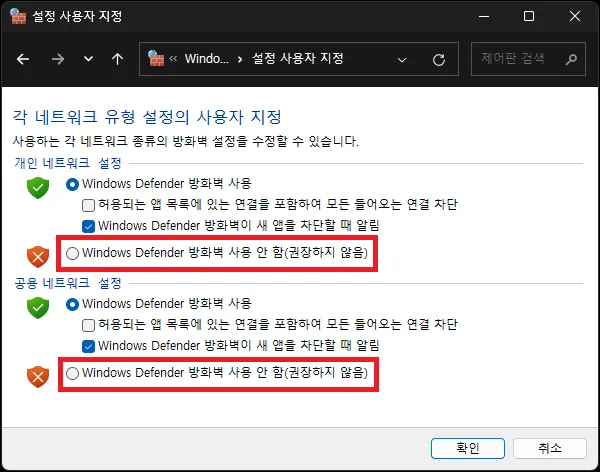Viewport: 600px width, 472px height.
Task: Open the Windo... breadcrumb in address bar
Action: [207, 59]
